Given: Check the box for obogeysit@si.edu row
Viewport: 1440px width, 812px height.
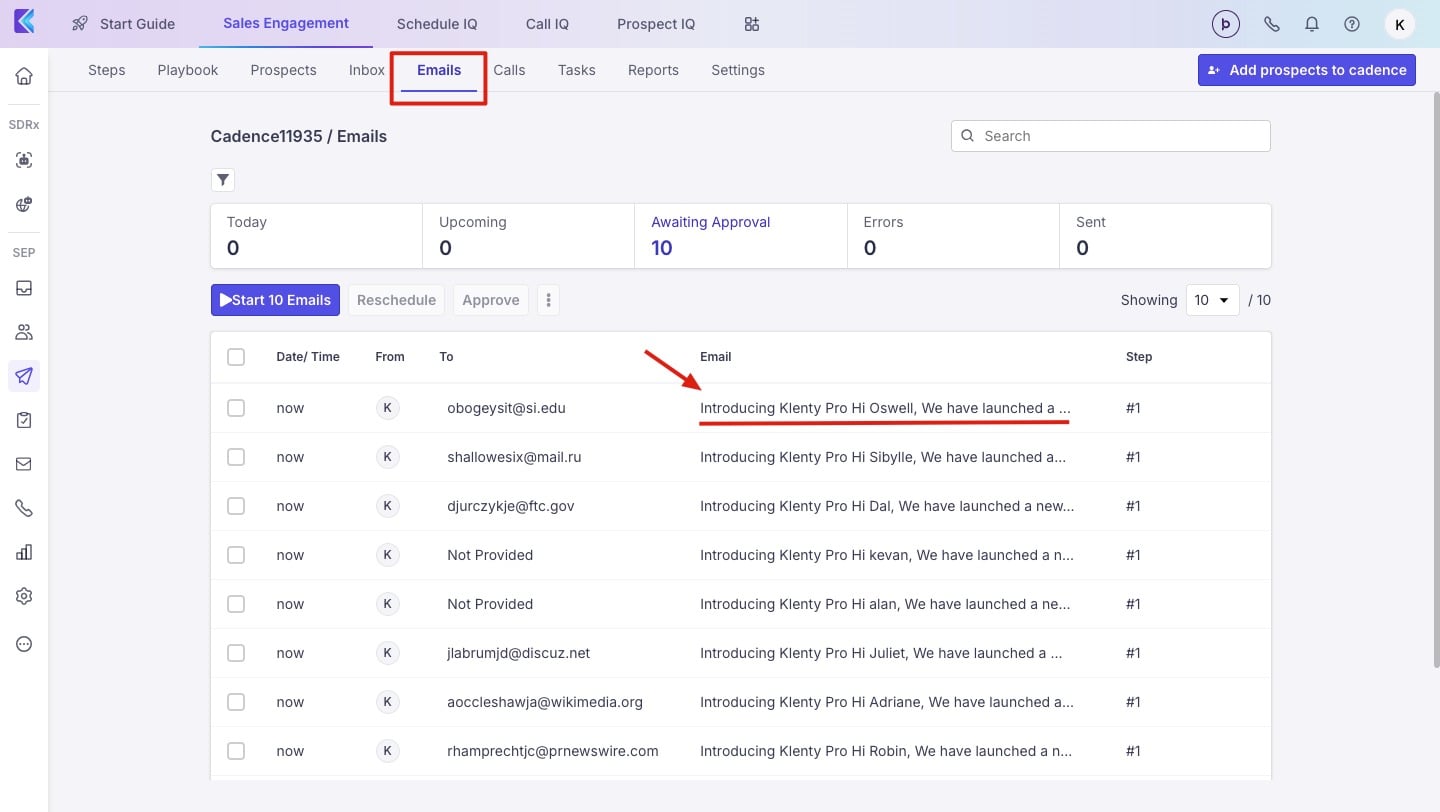Looking at the screenshot, I should pos(236,408).
